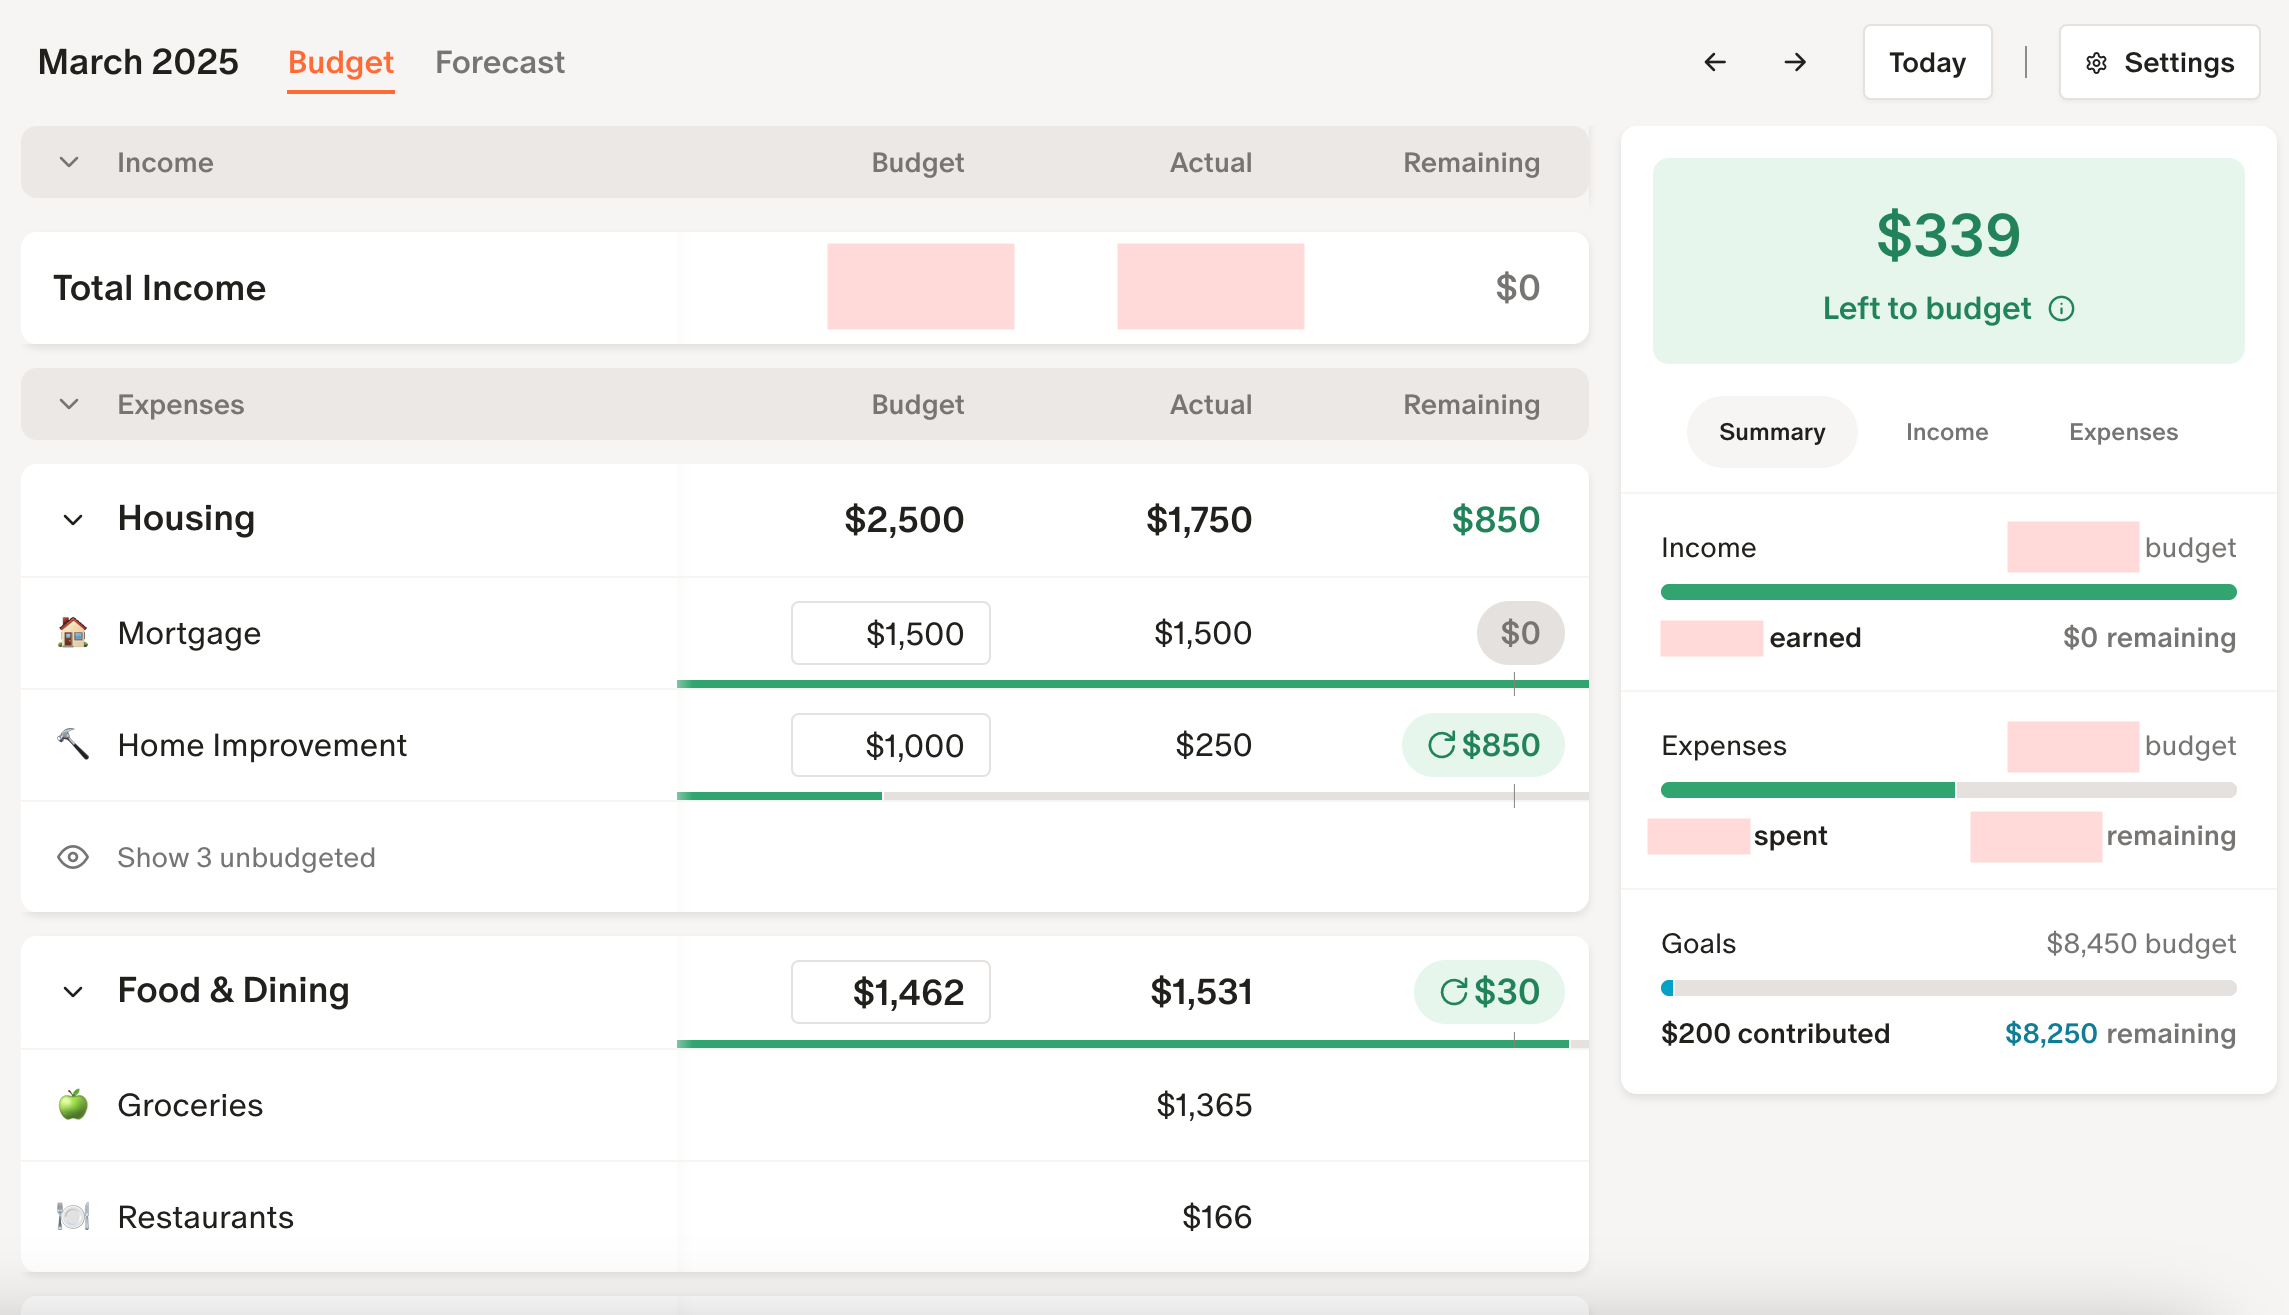Click the Today button
This screenshot has width=2289, height=1315.
[1926, 62]
